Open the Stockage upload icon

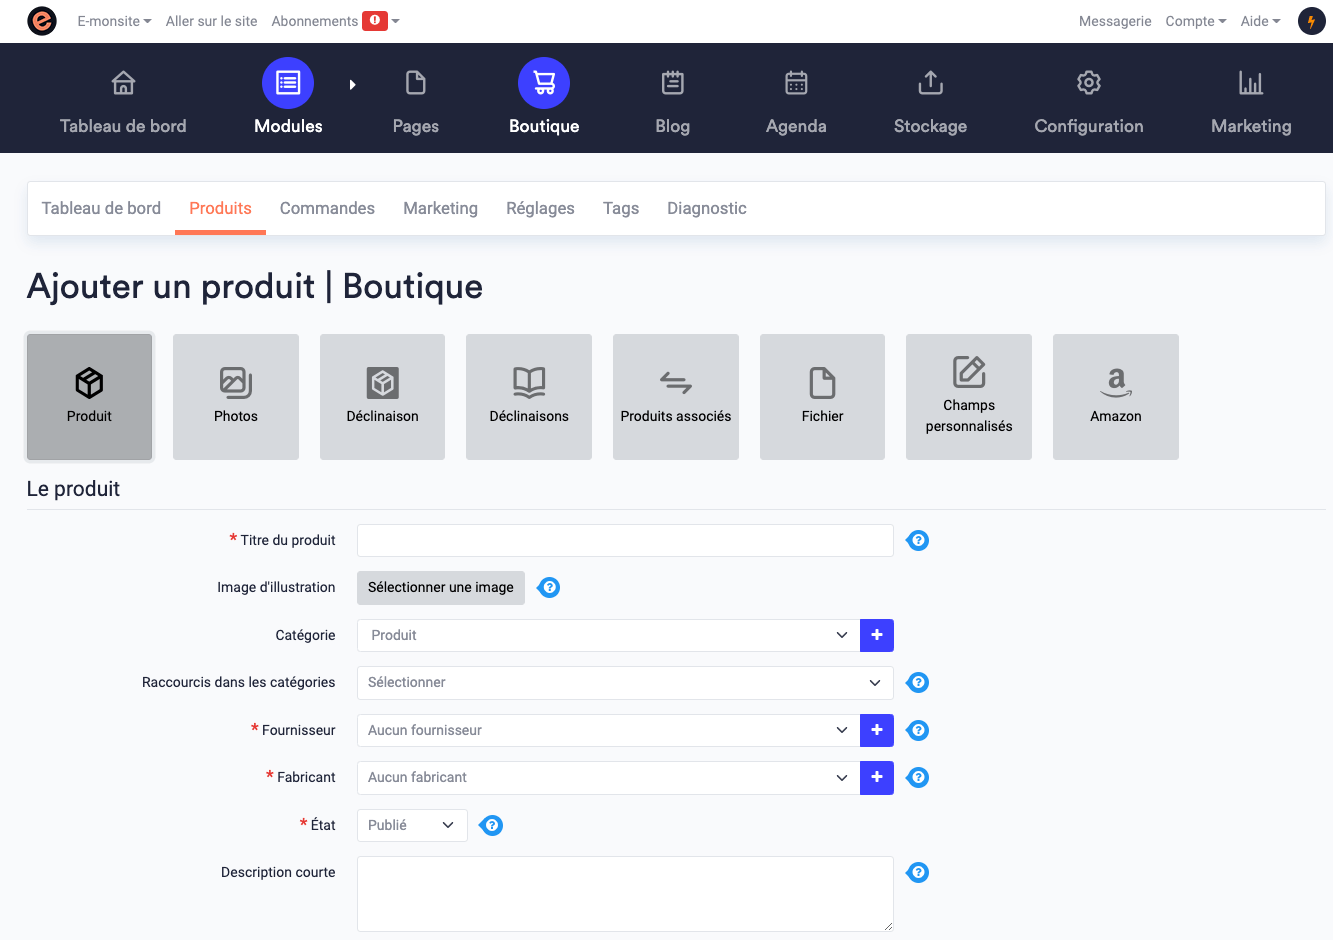pyautogui.click(x=931, y=83)
